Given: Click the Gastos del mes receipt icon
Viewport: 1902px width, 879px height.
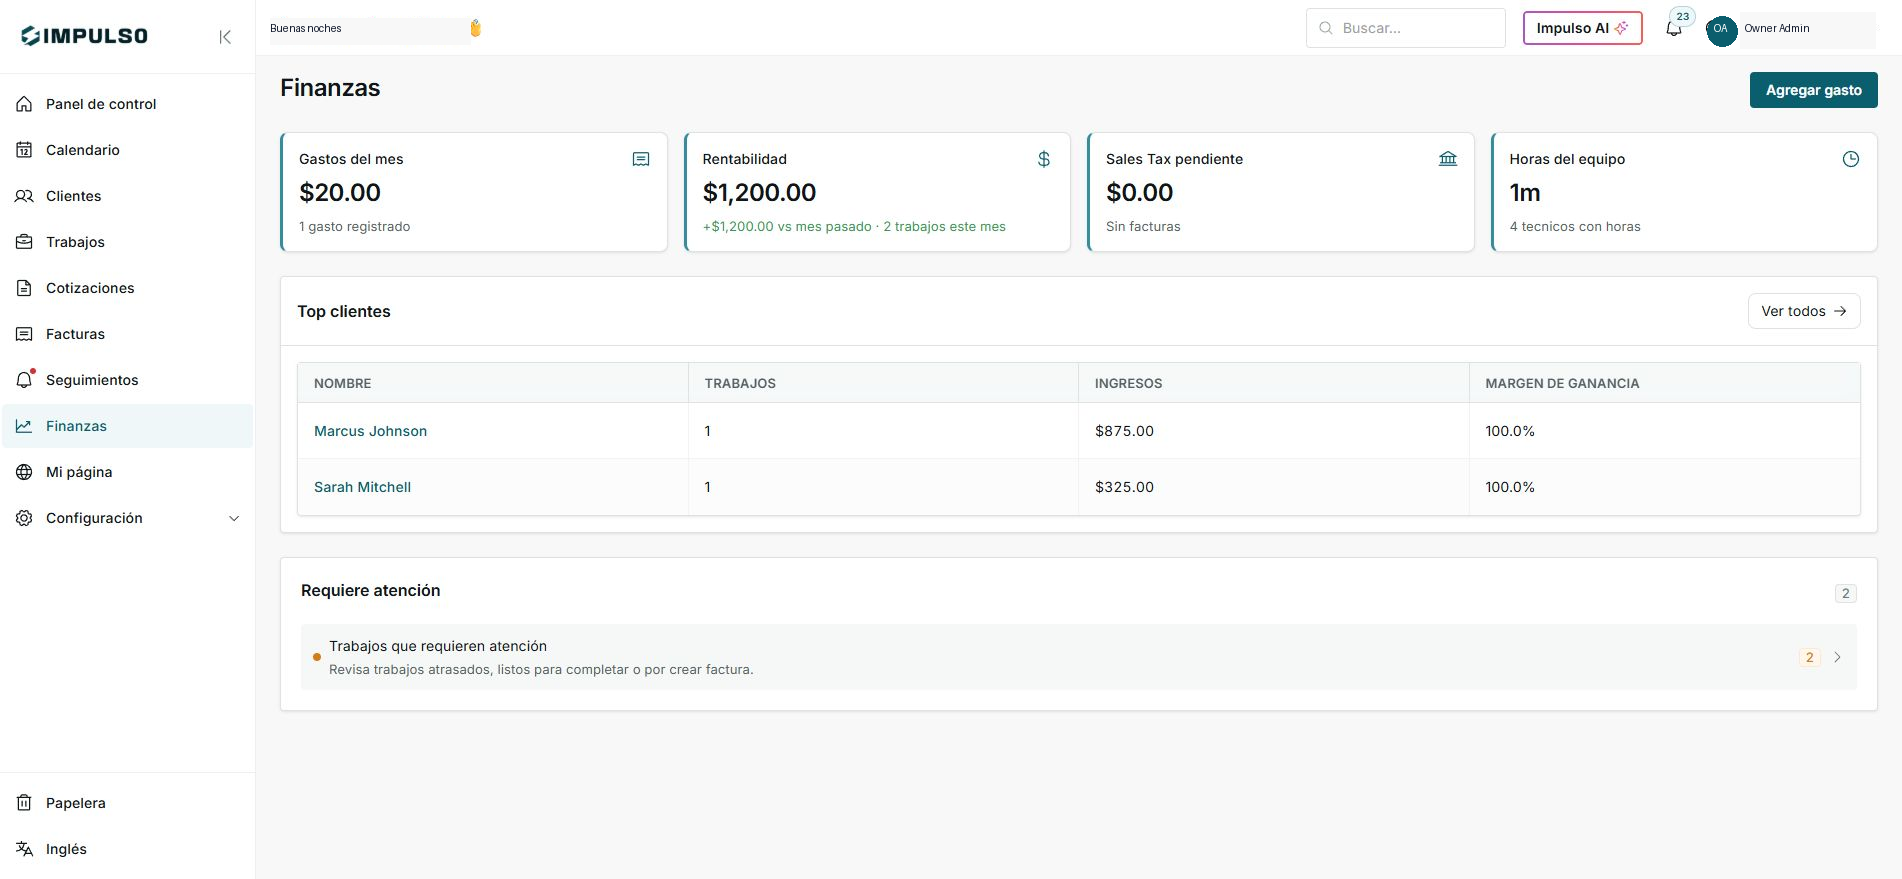Looking at the screenshot, I should 641,159.
